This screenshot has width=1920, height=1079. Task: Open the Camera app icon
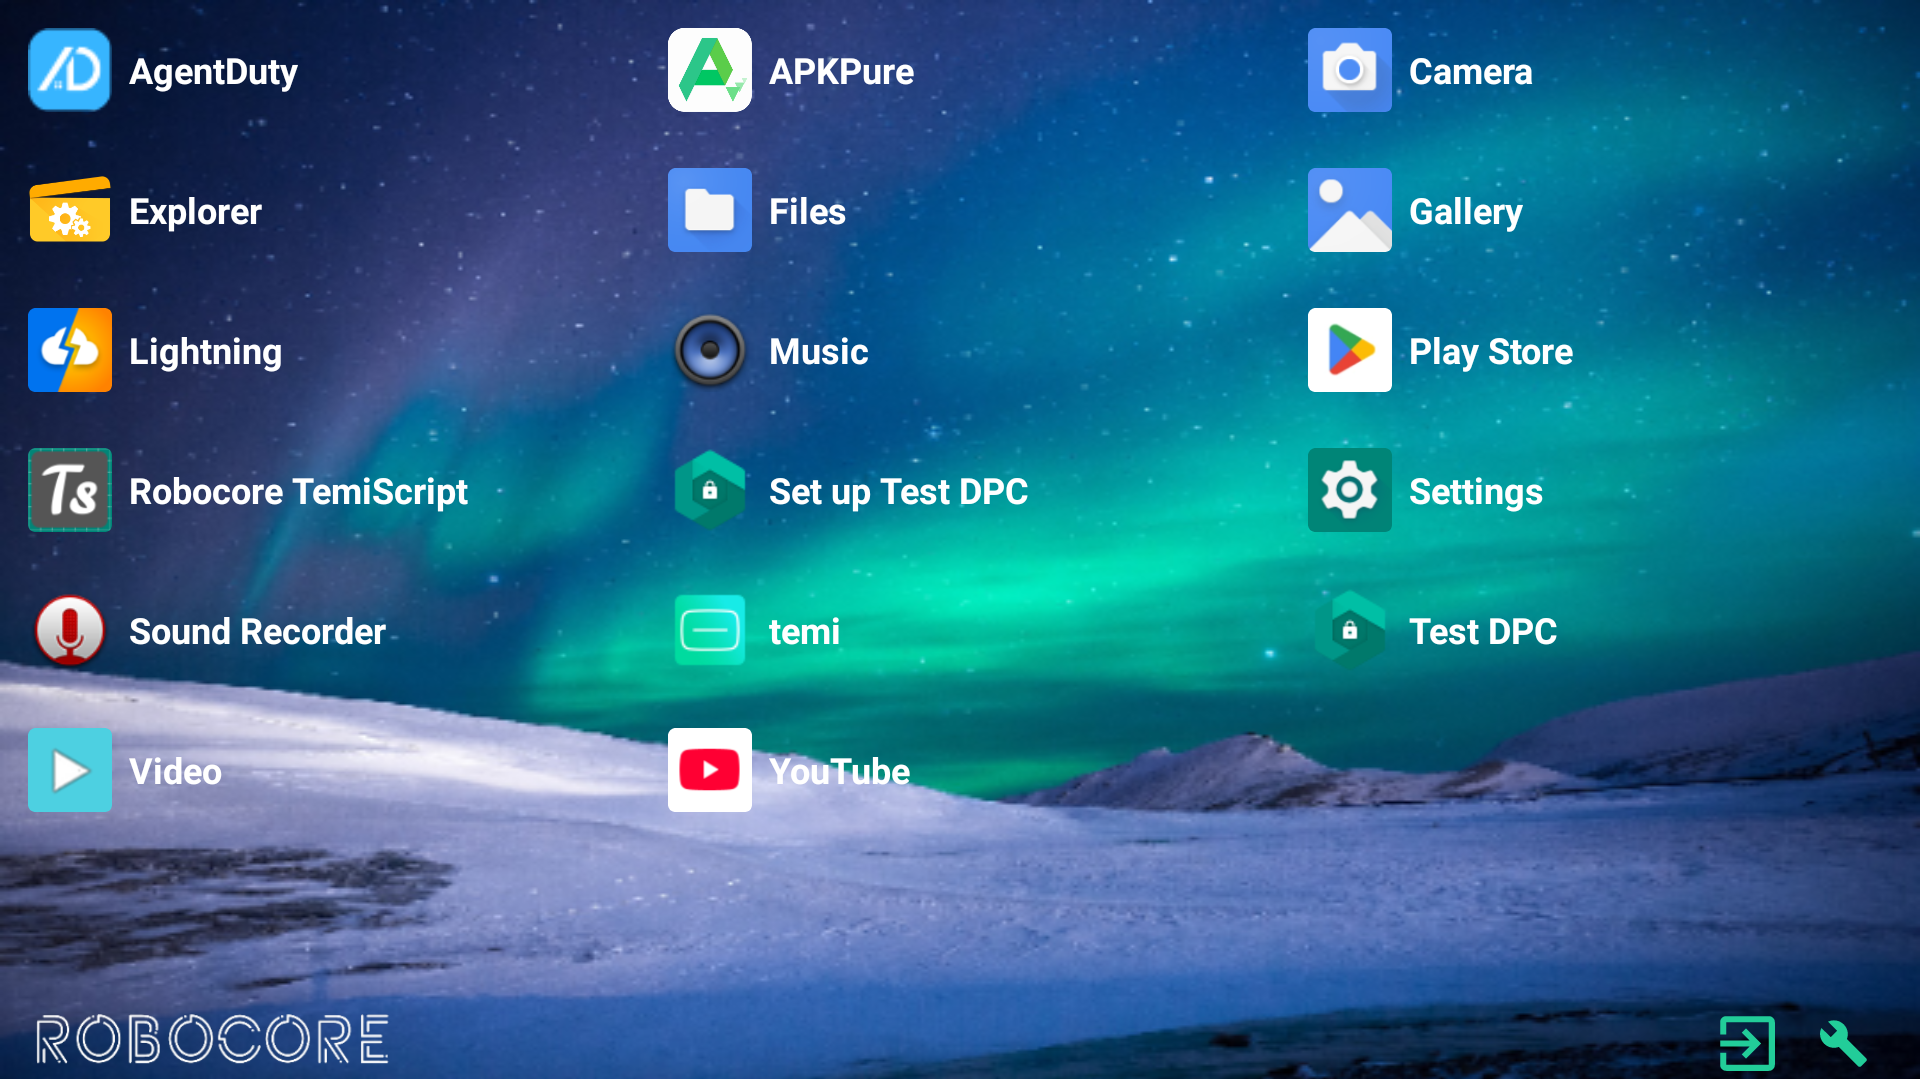click(x=1350, y=70)
